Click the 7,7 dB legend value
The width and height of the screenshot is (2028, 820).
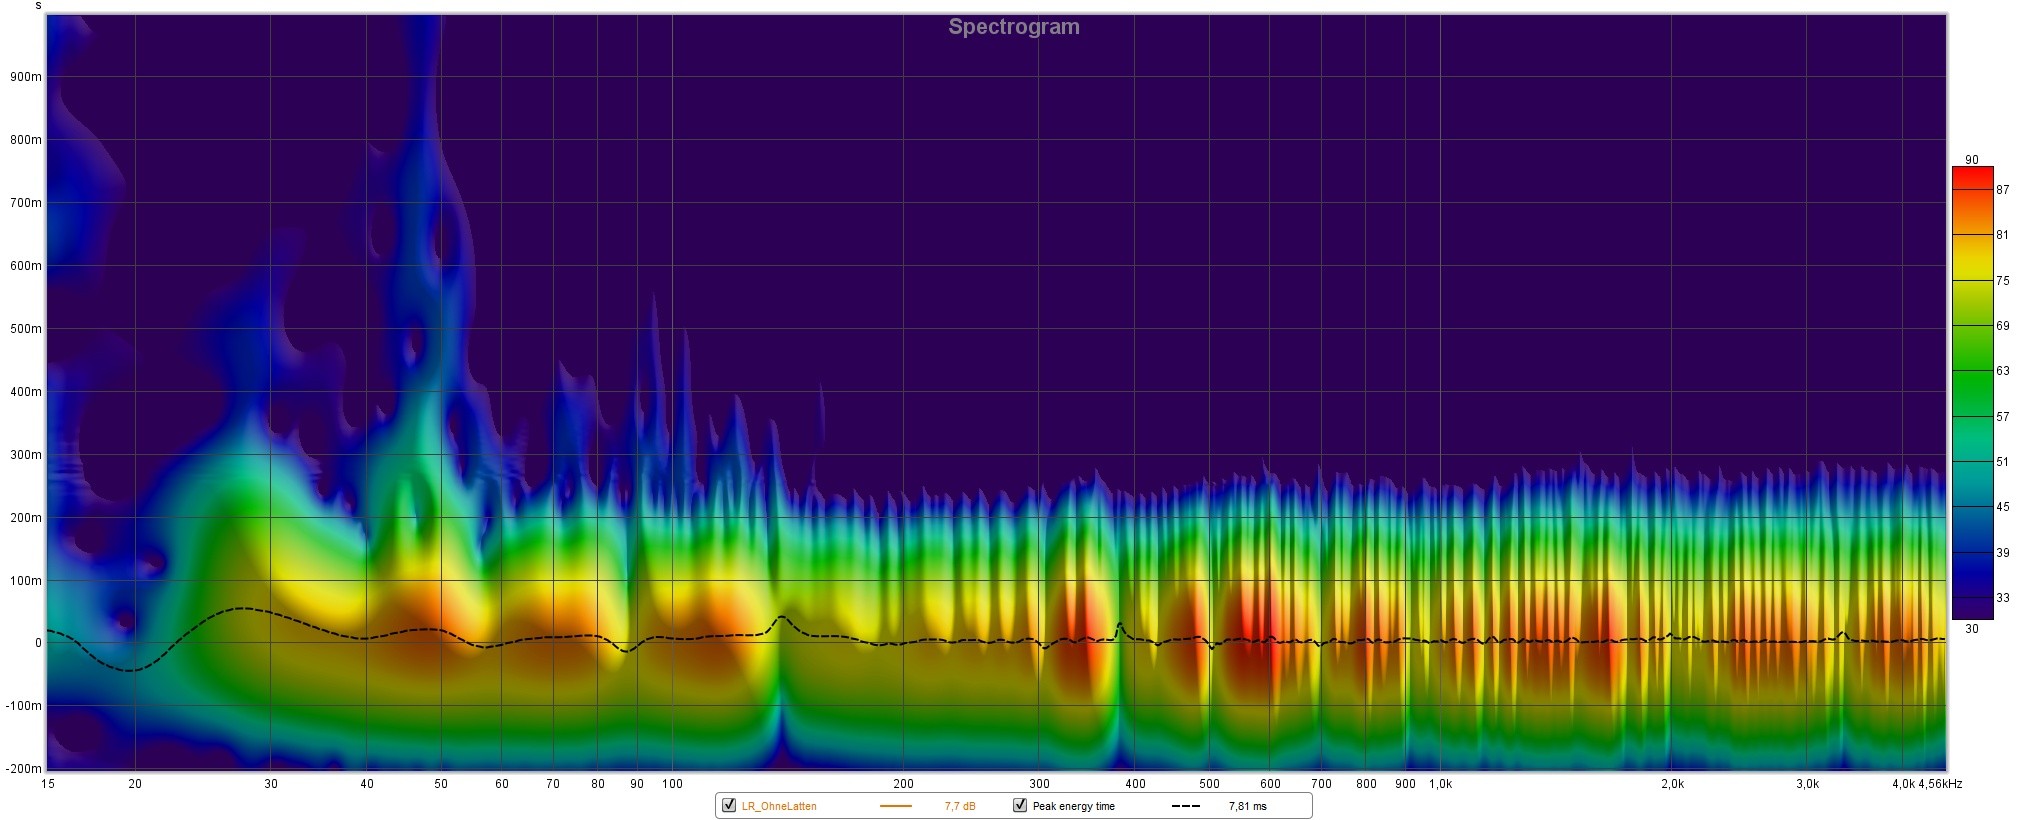pos(960,806)
